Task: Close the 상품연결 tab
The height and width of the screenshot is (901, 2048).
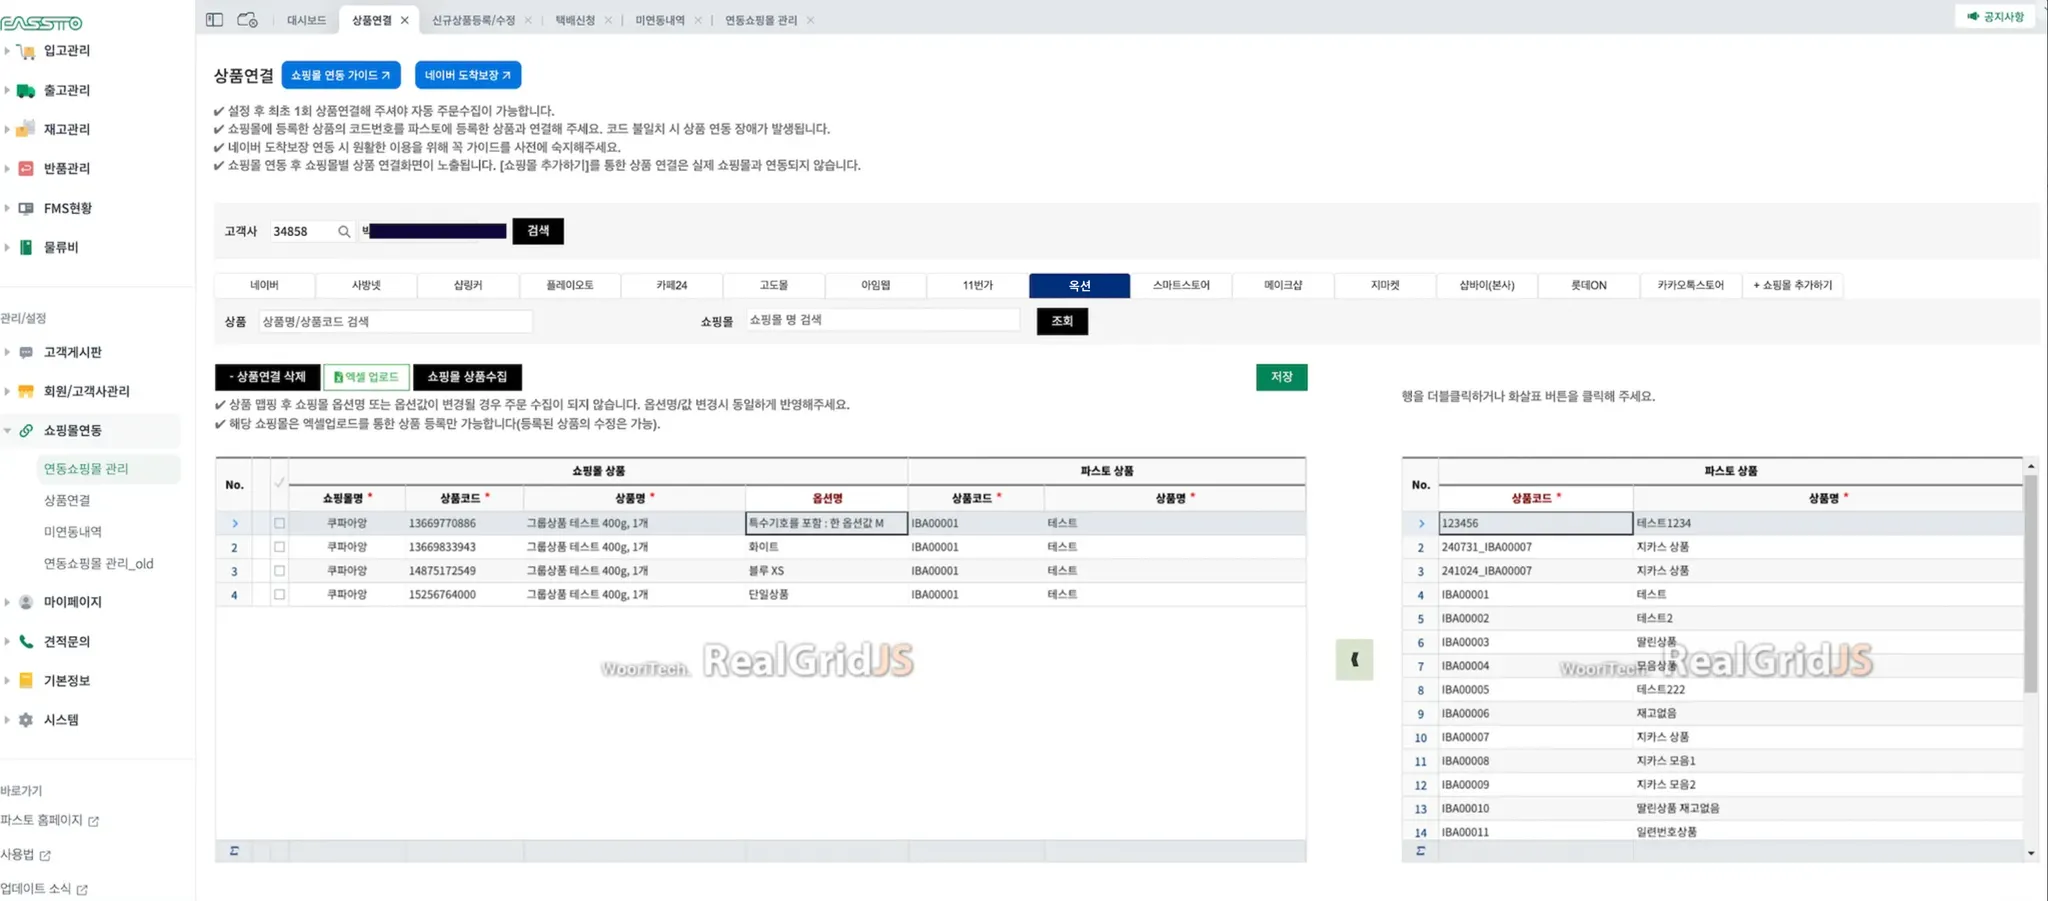Action: coord(404,20)
